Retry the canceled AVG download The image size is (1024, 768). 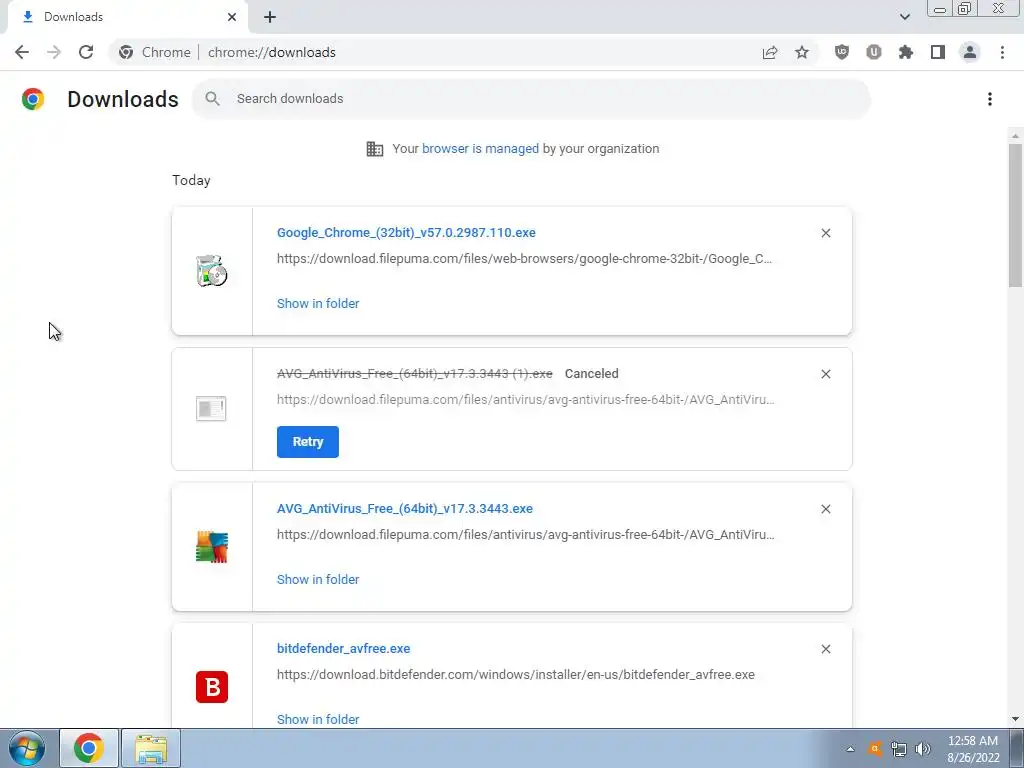308,441
